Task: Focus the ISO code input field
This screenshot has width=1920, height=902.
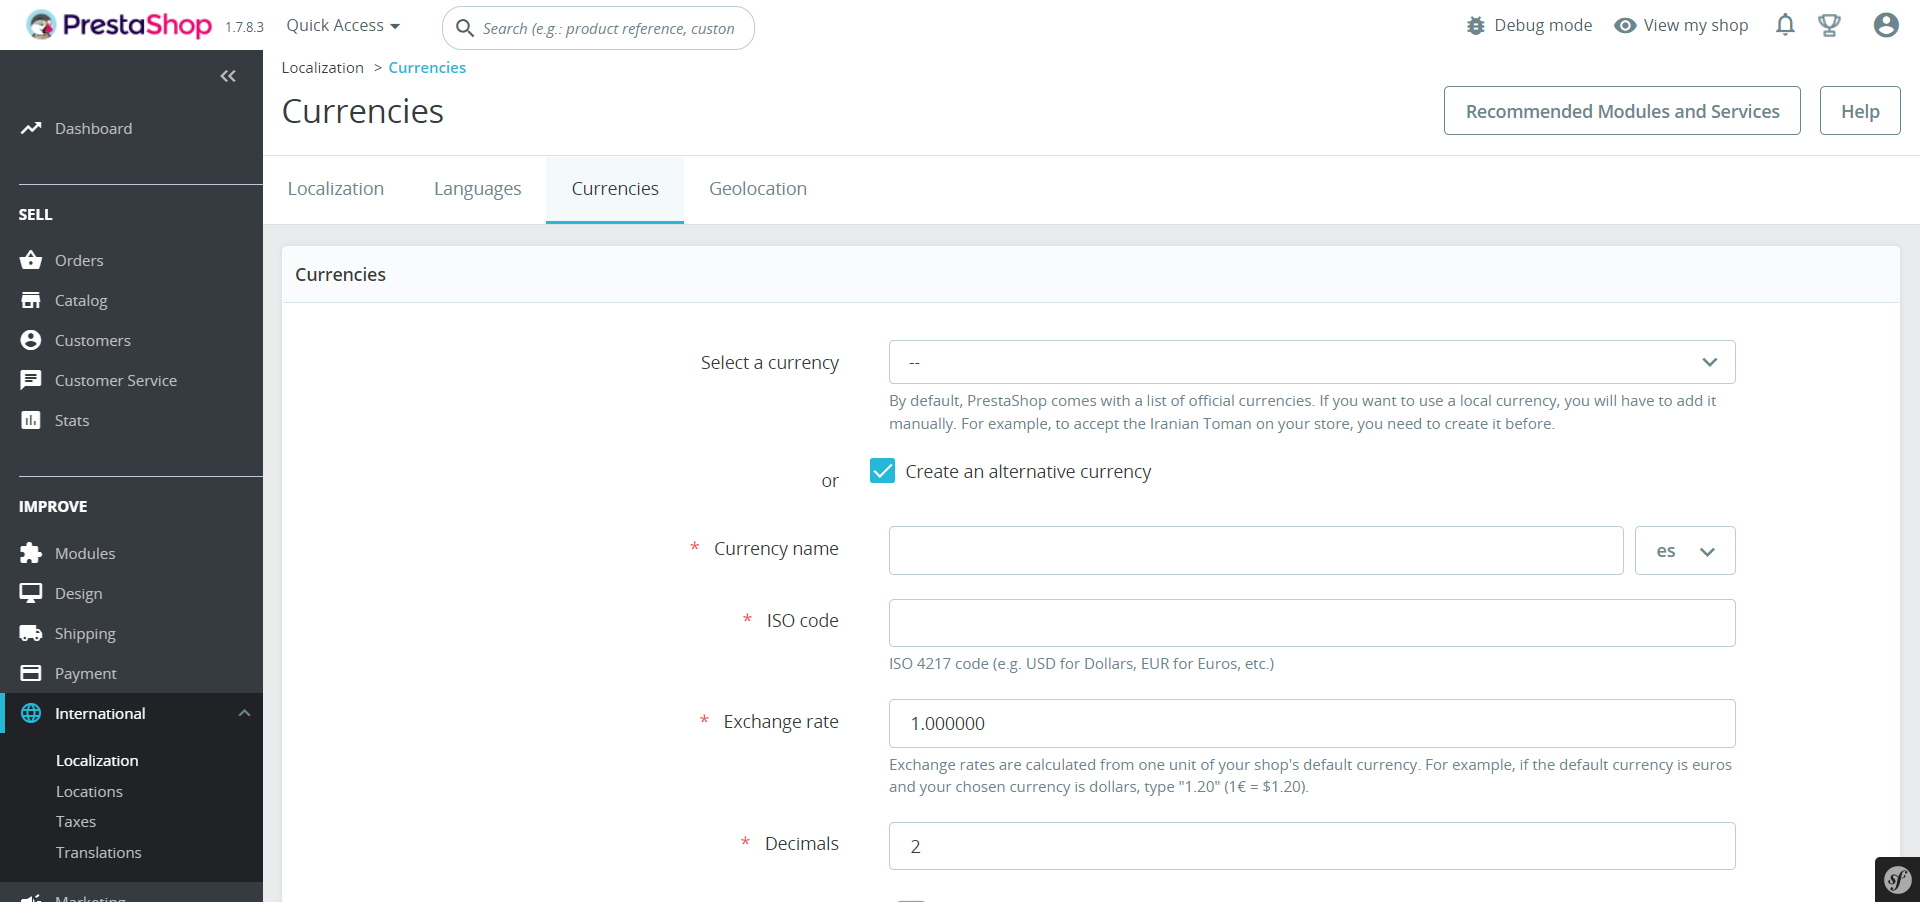Action: point(1311,623)
